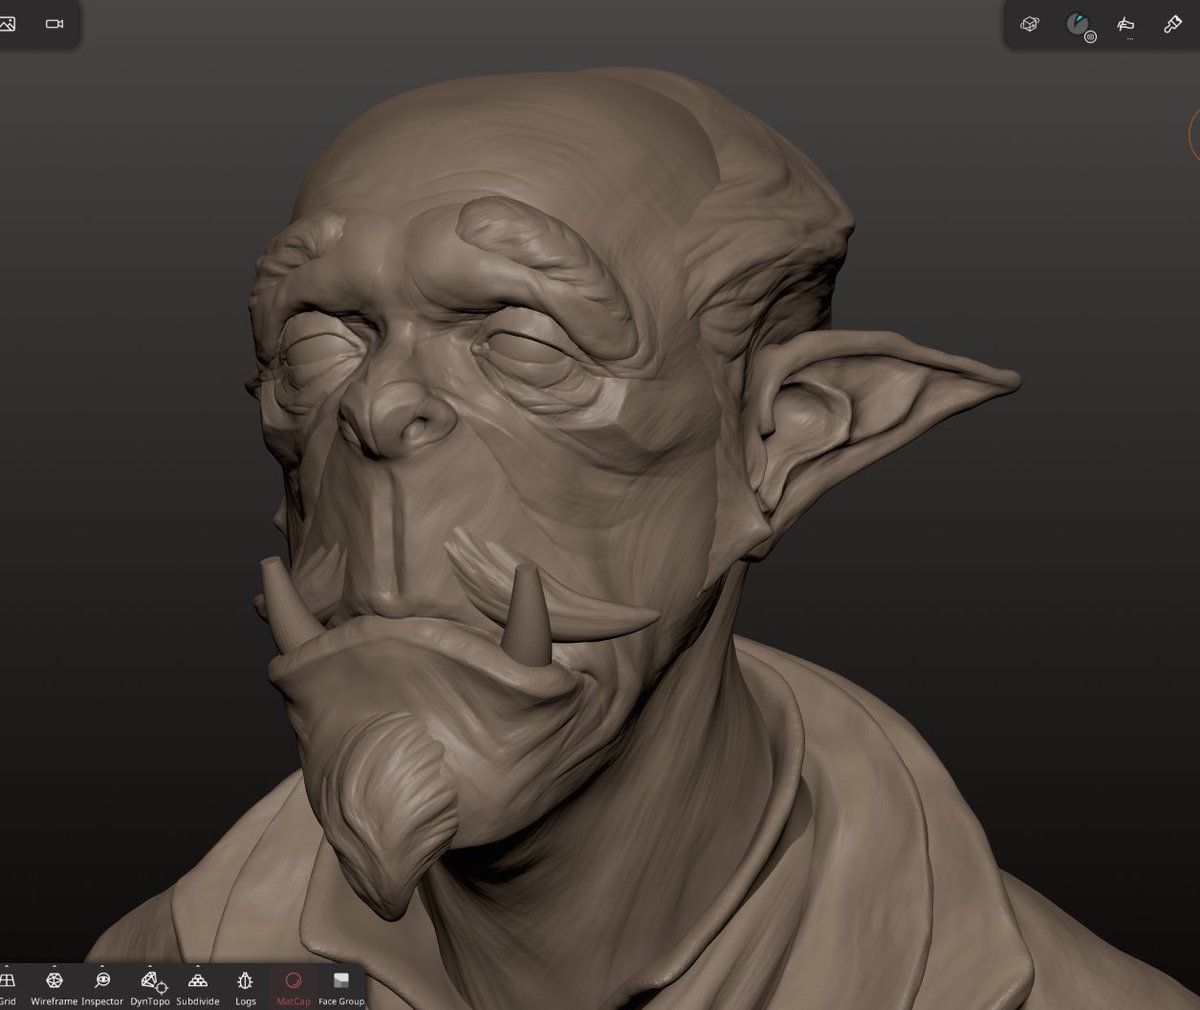Open the Inspector tool
1200x1010 pixels.
pos(102,986)
